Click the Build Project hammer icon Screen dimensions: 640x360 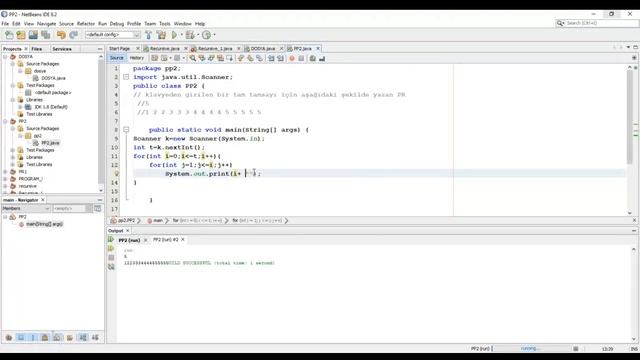coord(149,35)
